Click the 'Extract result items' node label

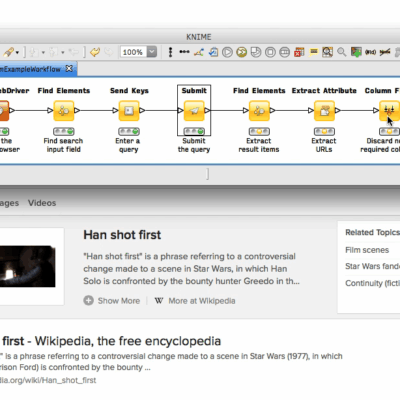pos(259,145)
